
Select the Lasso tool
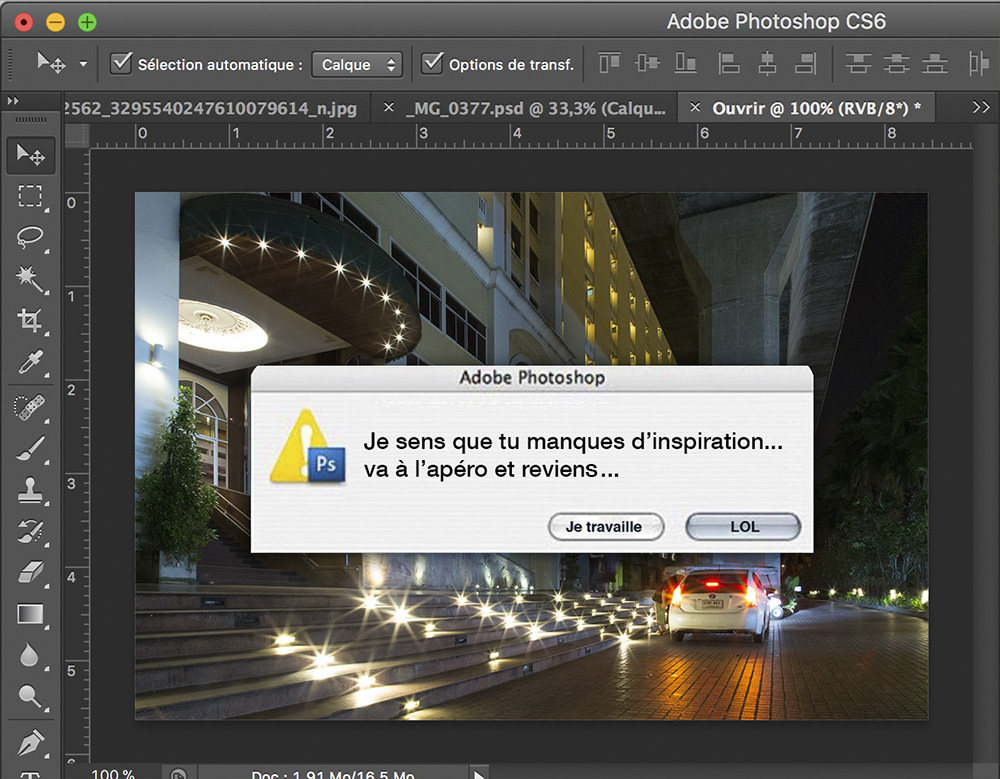[x=30, y=237]
